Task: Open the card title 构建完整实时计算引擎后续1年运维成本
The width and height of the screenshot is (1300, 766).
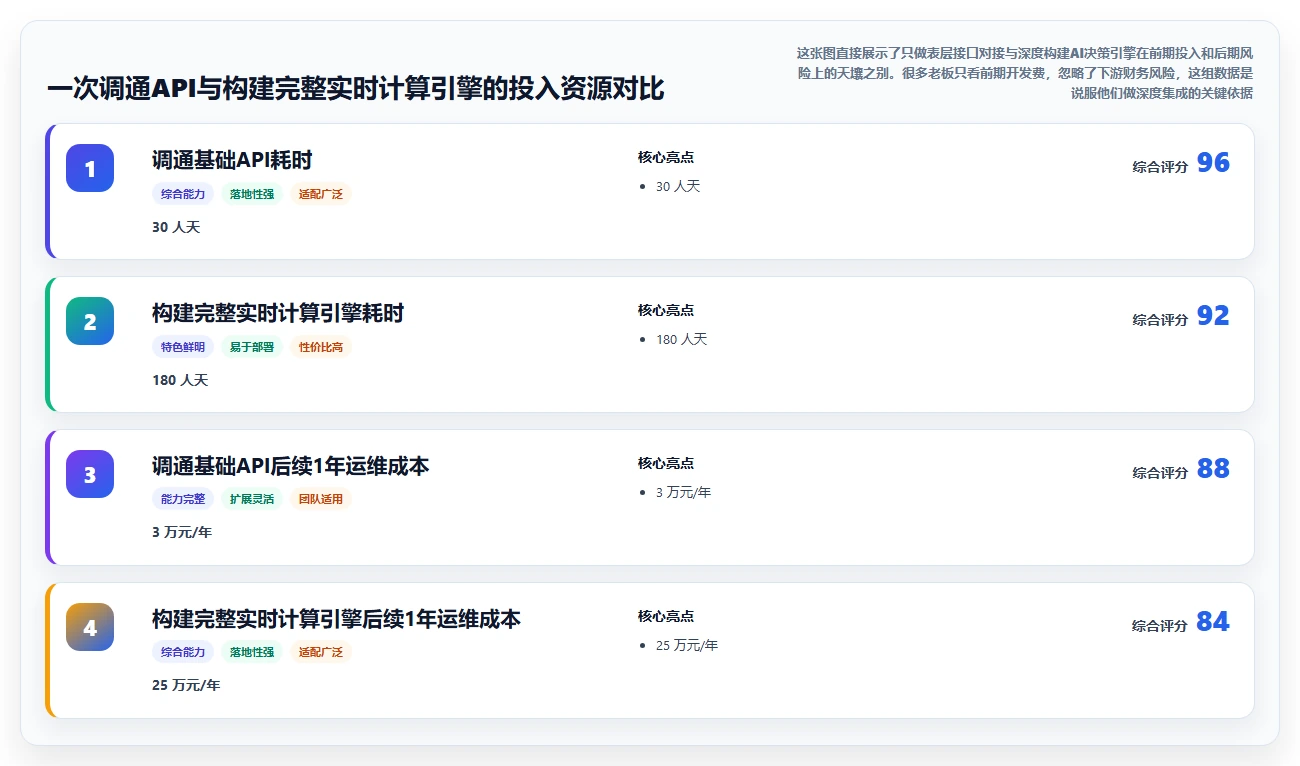Action: [336, 619]
